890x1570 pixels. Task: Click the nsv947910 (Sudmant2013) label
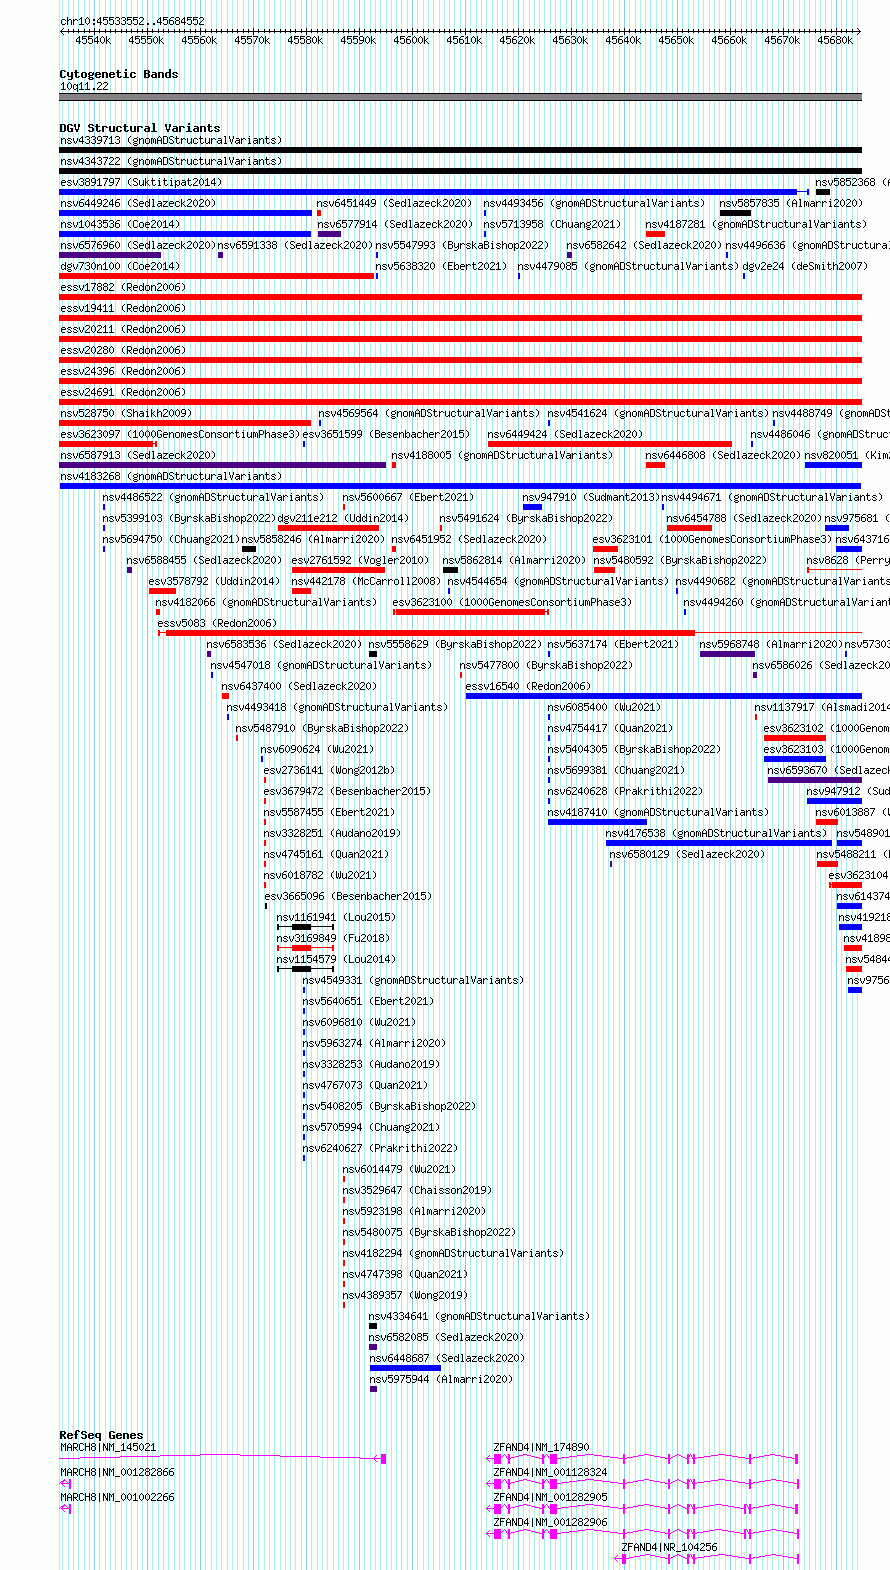pos(591,497)
